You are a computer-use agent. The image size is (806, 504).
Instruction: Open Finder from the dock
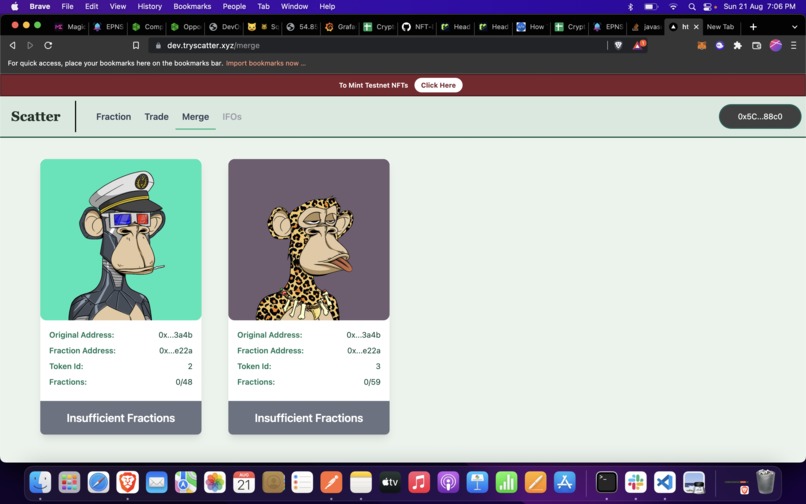click(x=40, y=482)
